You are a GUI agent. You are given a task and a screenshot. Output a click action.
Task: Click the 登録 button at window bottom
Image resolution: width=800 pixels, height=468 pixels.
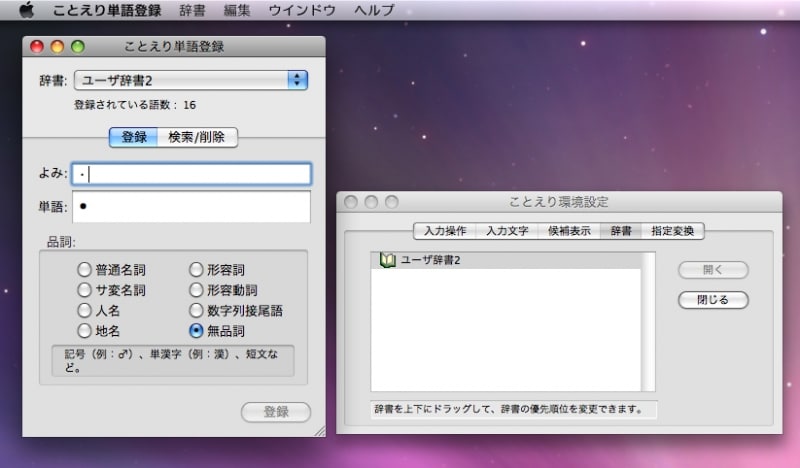coord(276,412)
